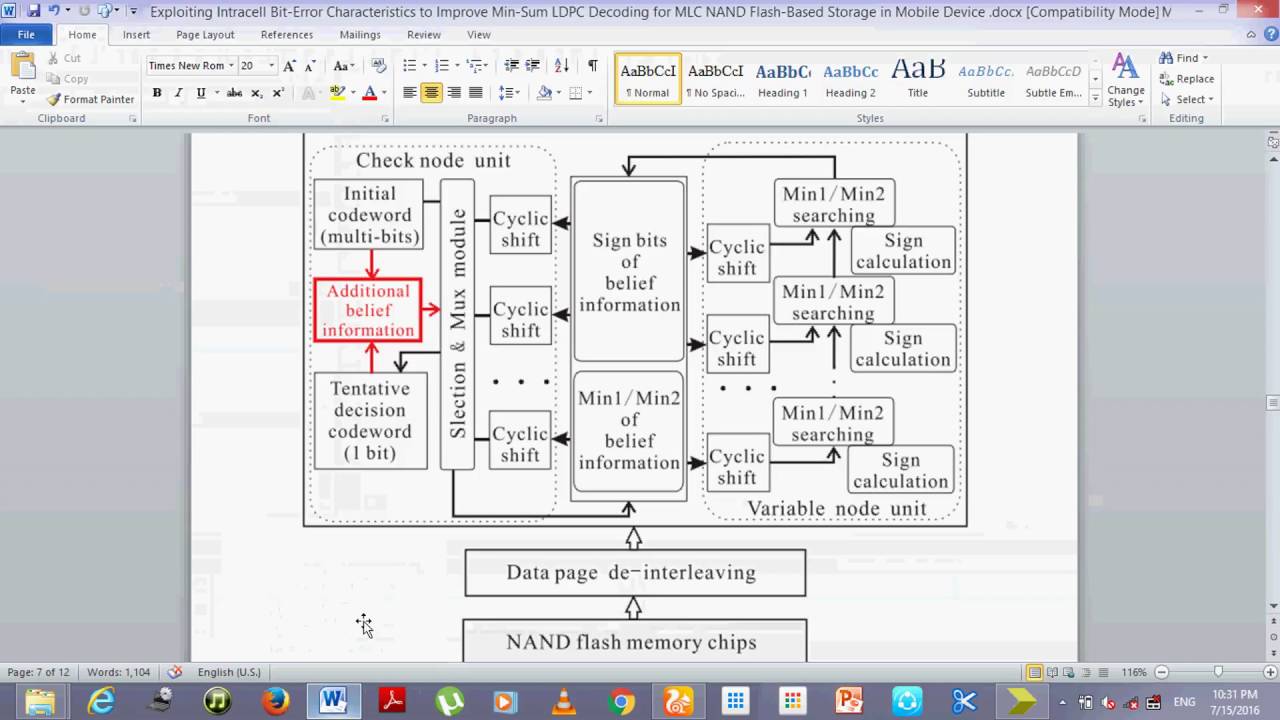Toggle underline formatting
Screen dimensions: 1280x720
(x=201, y=93)
